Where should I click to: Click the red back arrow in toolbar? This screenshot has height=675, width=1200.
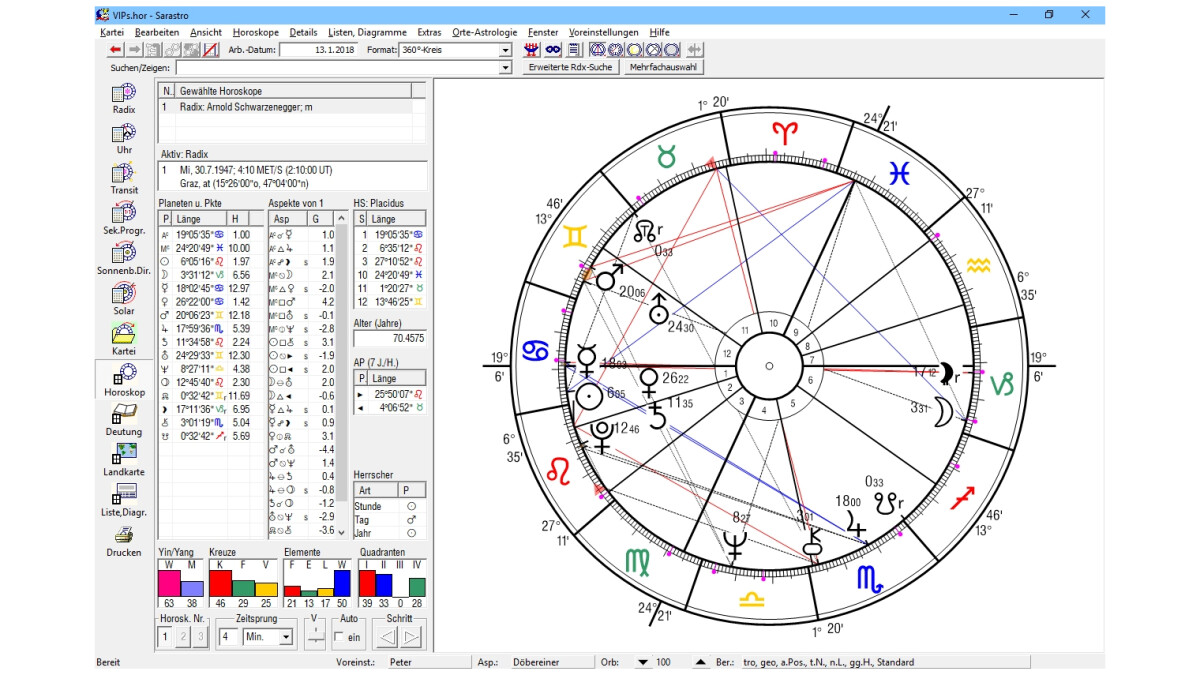click(115, 50)
